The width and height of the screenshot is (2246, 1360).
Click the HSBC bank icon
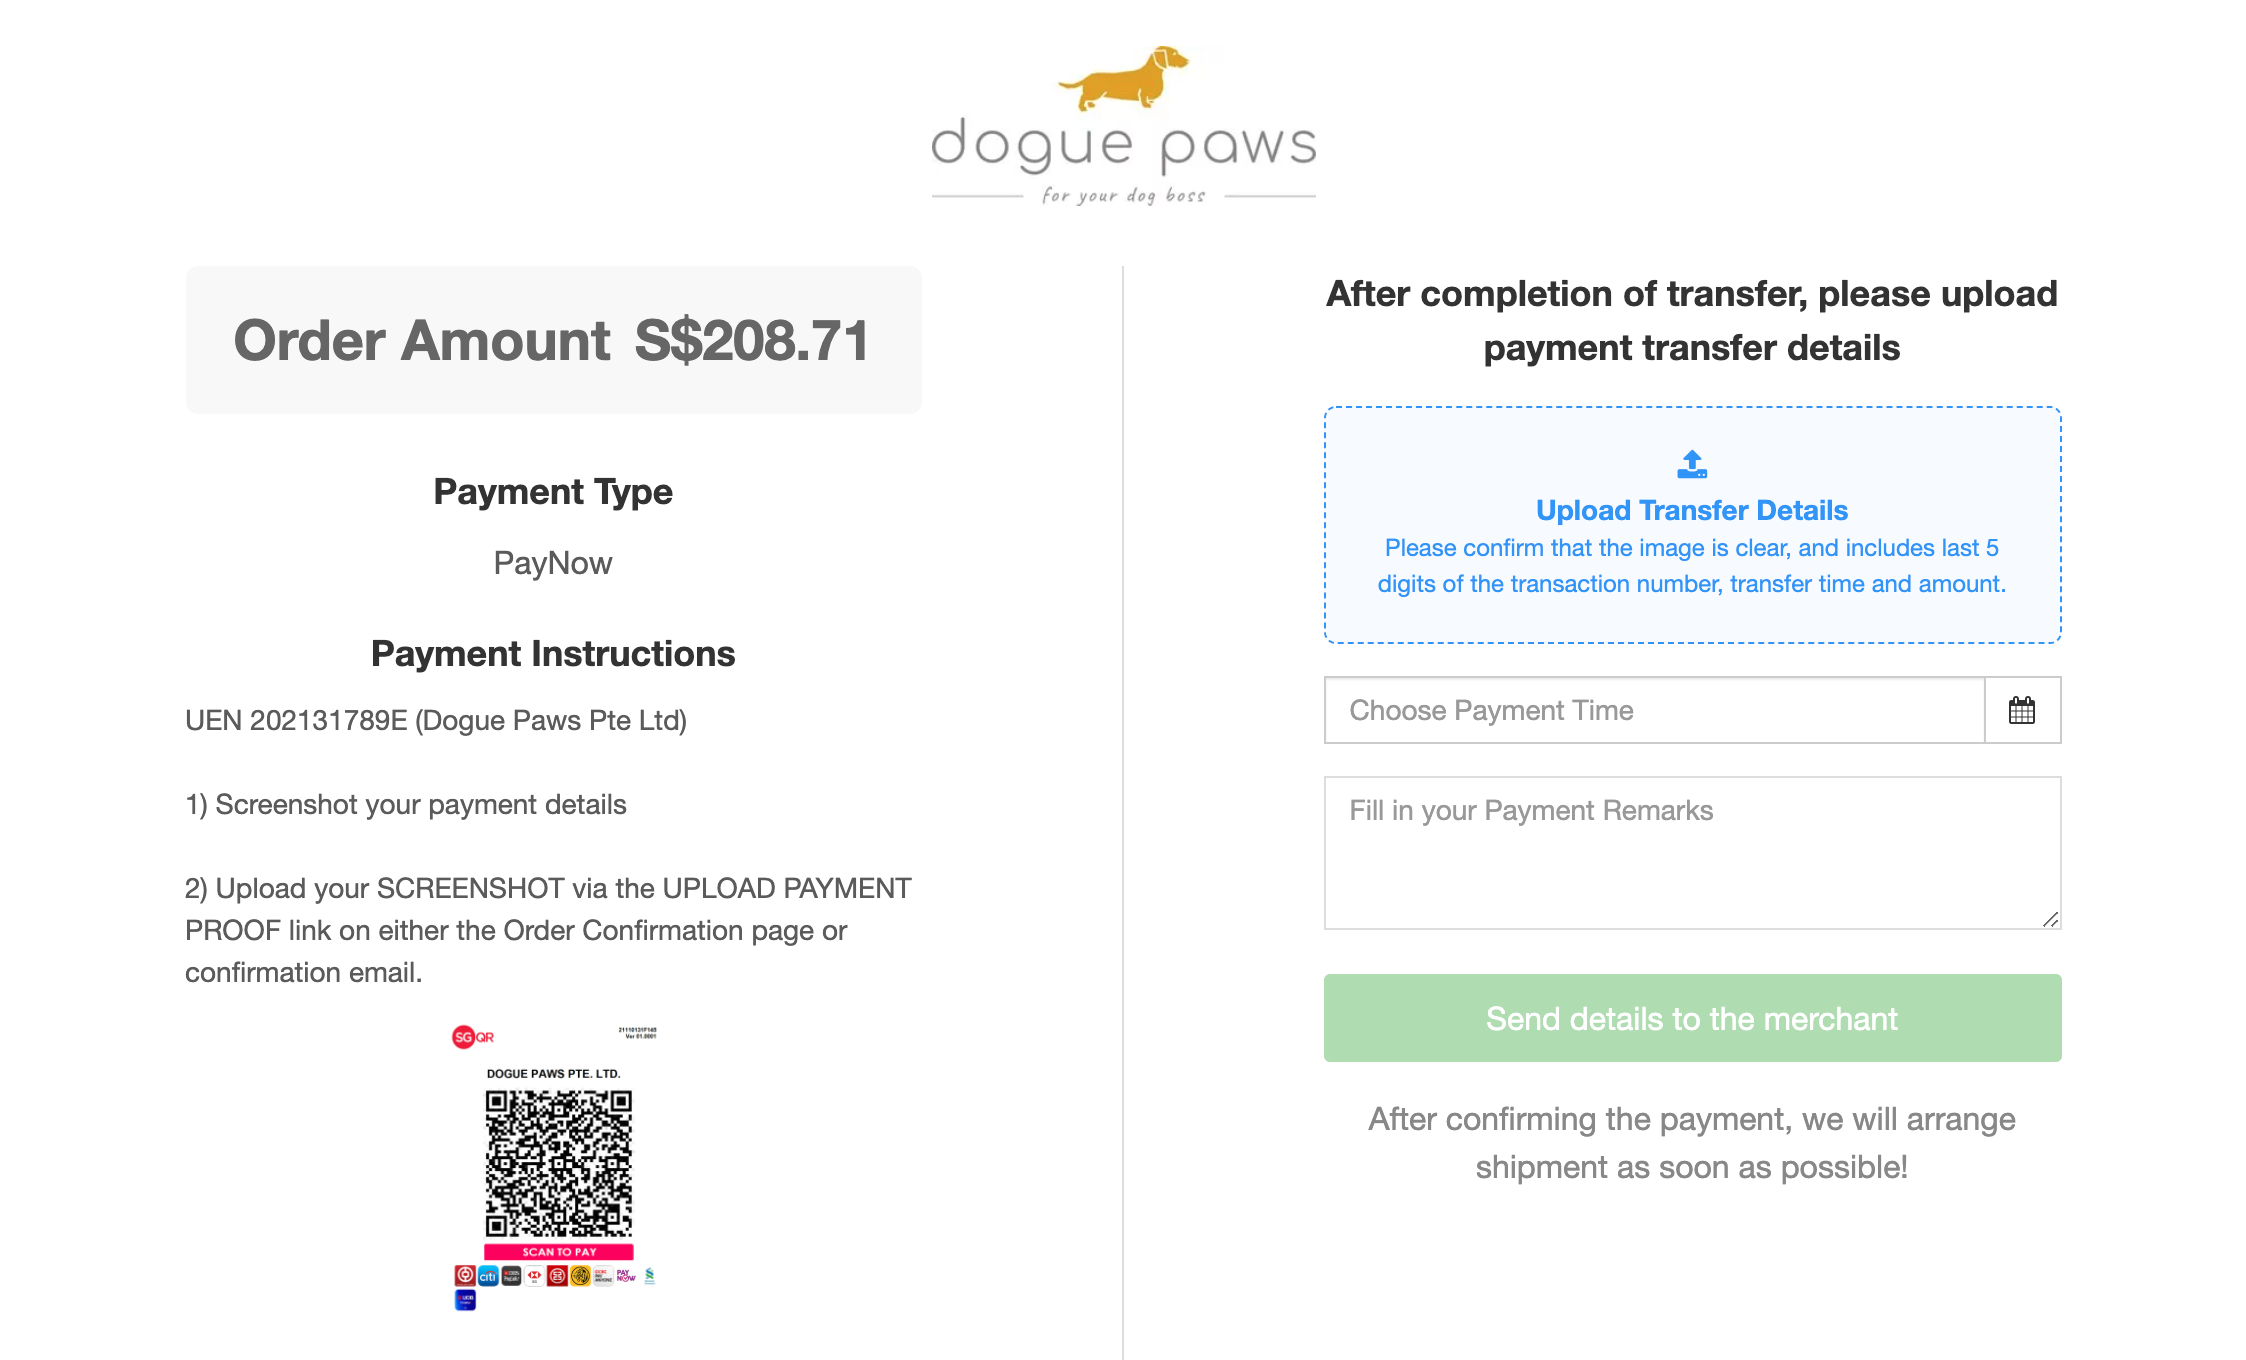tap(534, 1276)
